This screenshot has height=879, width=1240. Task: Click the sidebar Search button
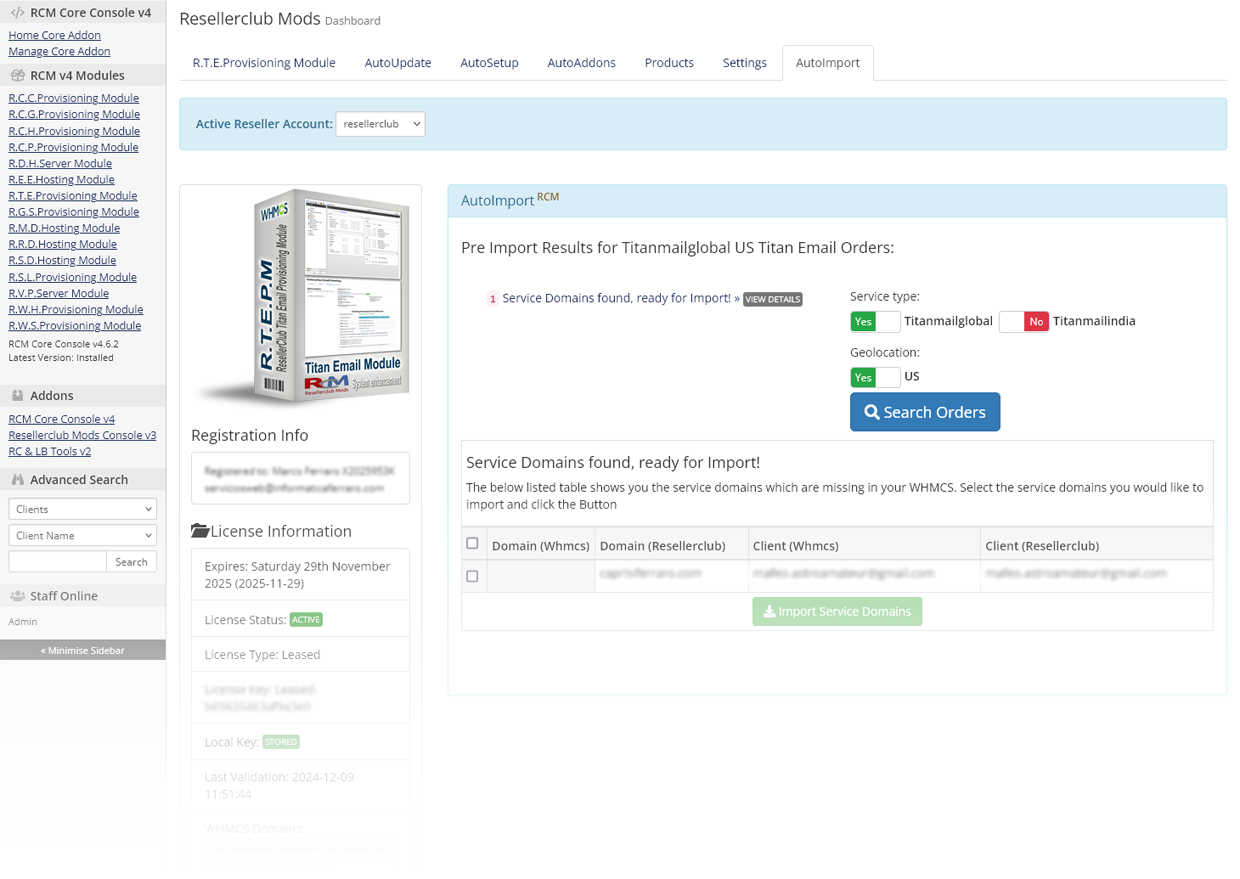pos(131,562)
